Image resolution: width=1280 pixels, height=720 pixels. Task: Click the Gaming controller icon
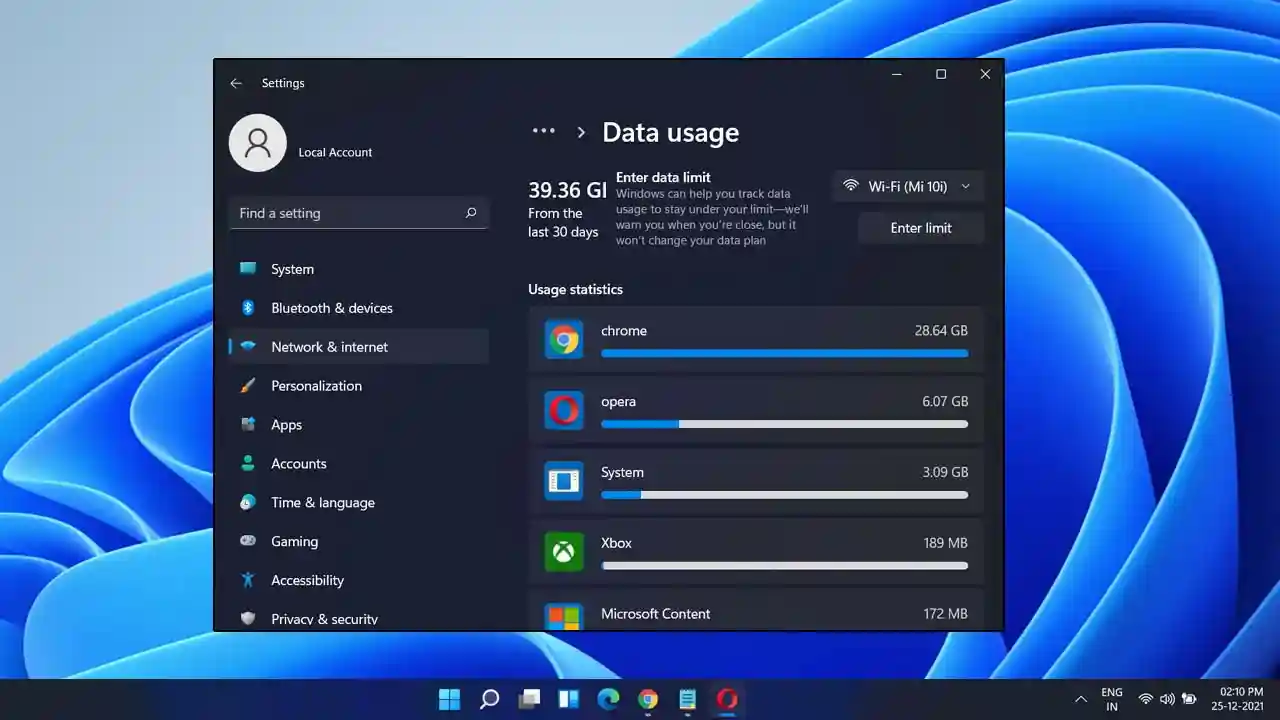(x=248, y=541)
